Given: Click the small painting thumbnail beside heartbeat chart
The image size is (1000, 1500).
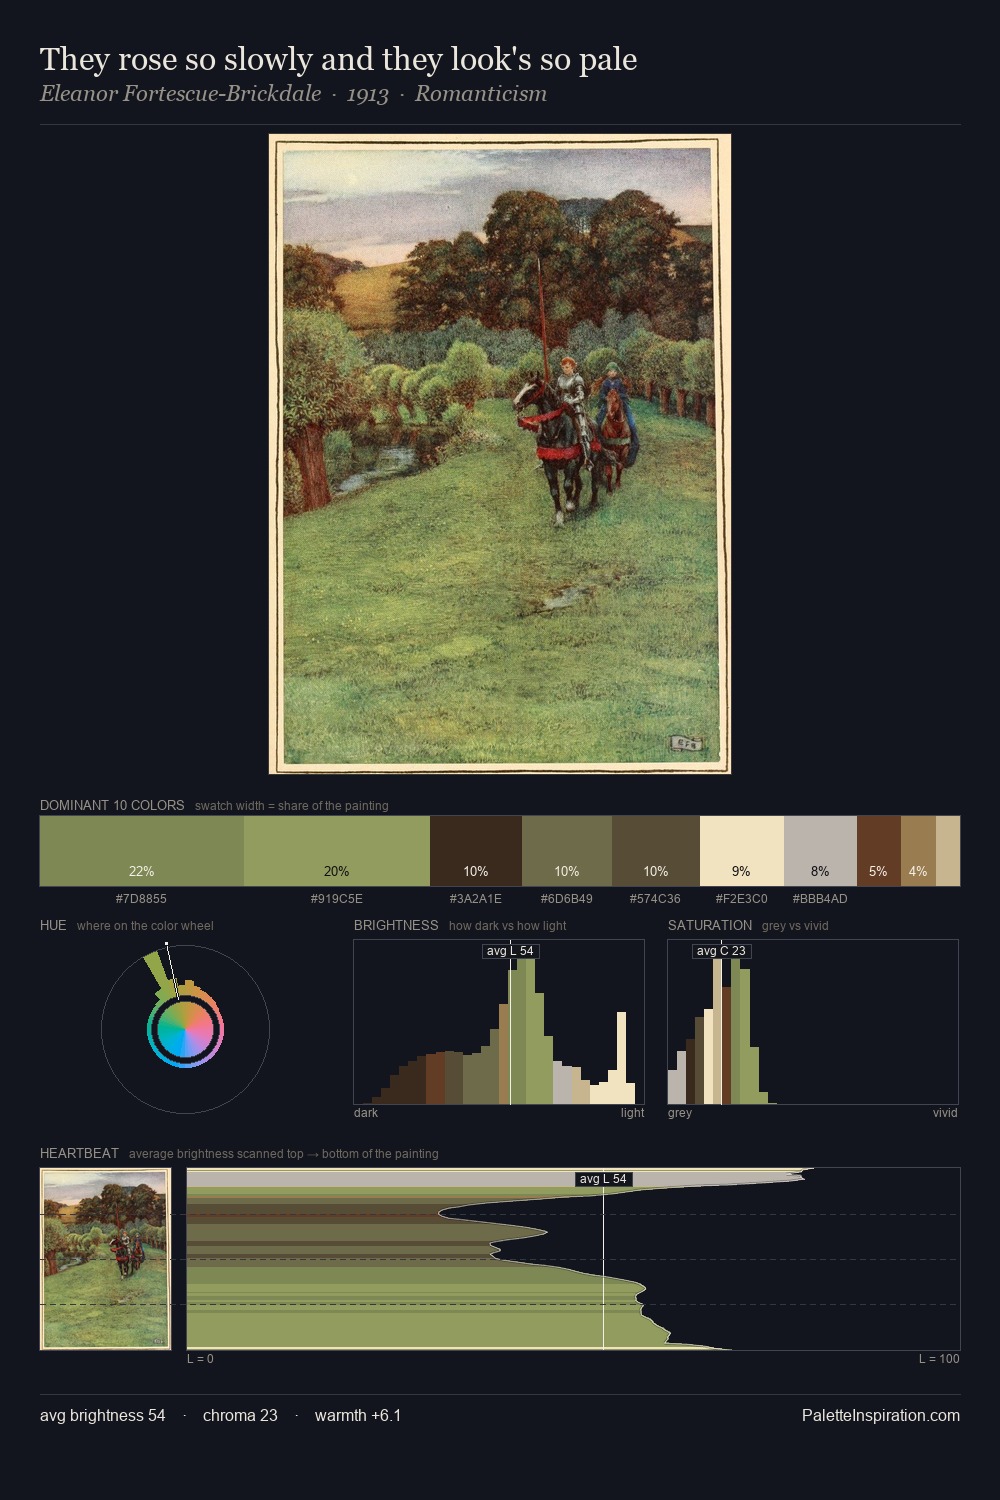Looking at the screenshot, I should [105, 1258].
